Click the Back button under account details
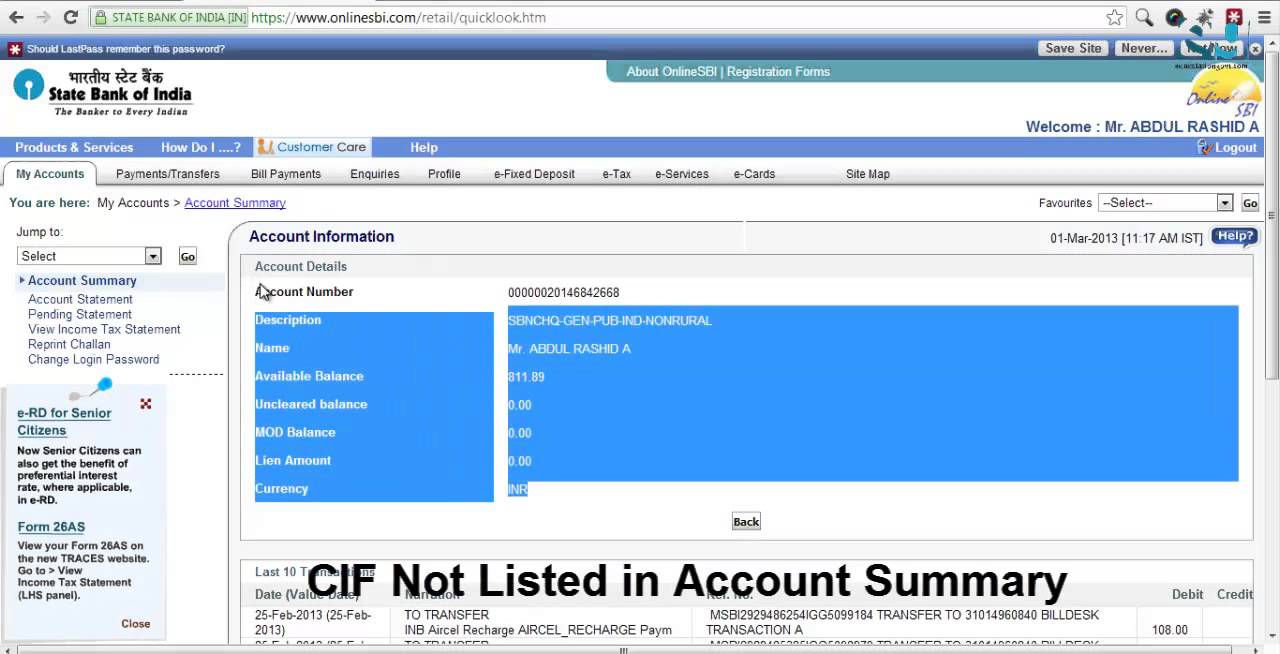Image resolution: width=1280 pixels, height=654 pixels. [746, 522]
